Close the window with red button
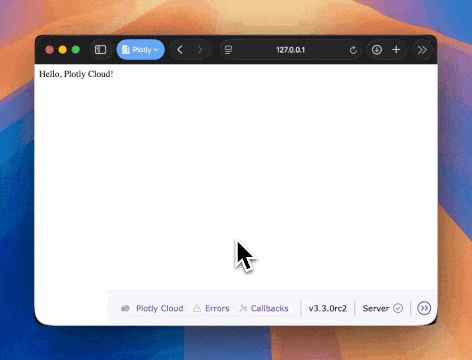472x360 pixels. click(49, 50)
